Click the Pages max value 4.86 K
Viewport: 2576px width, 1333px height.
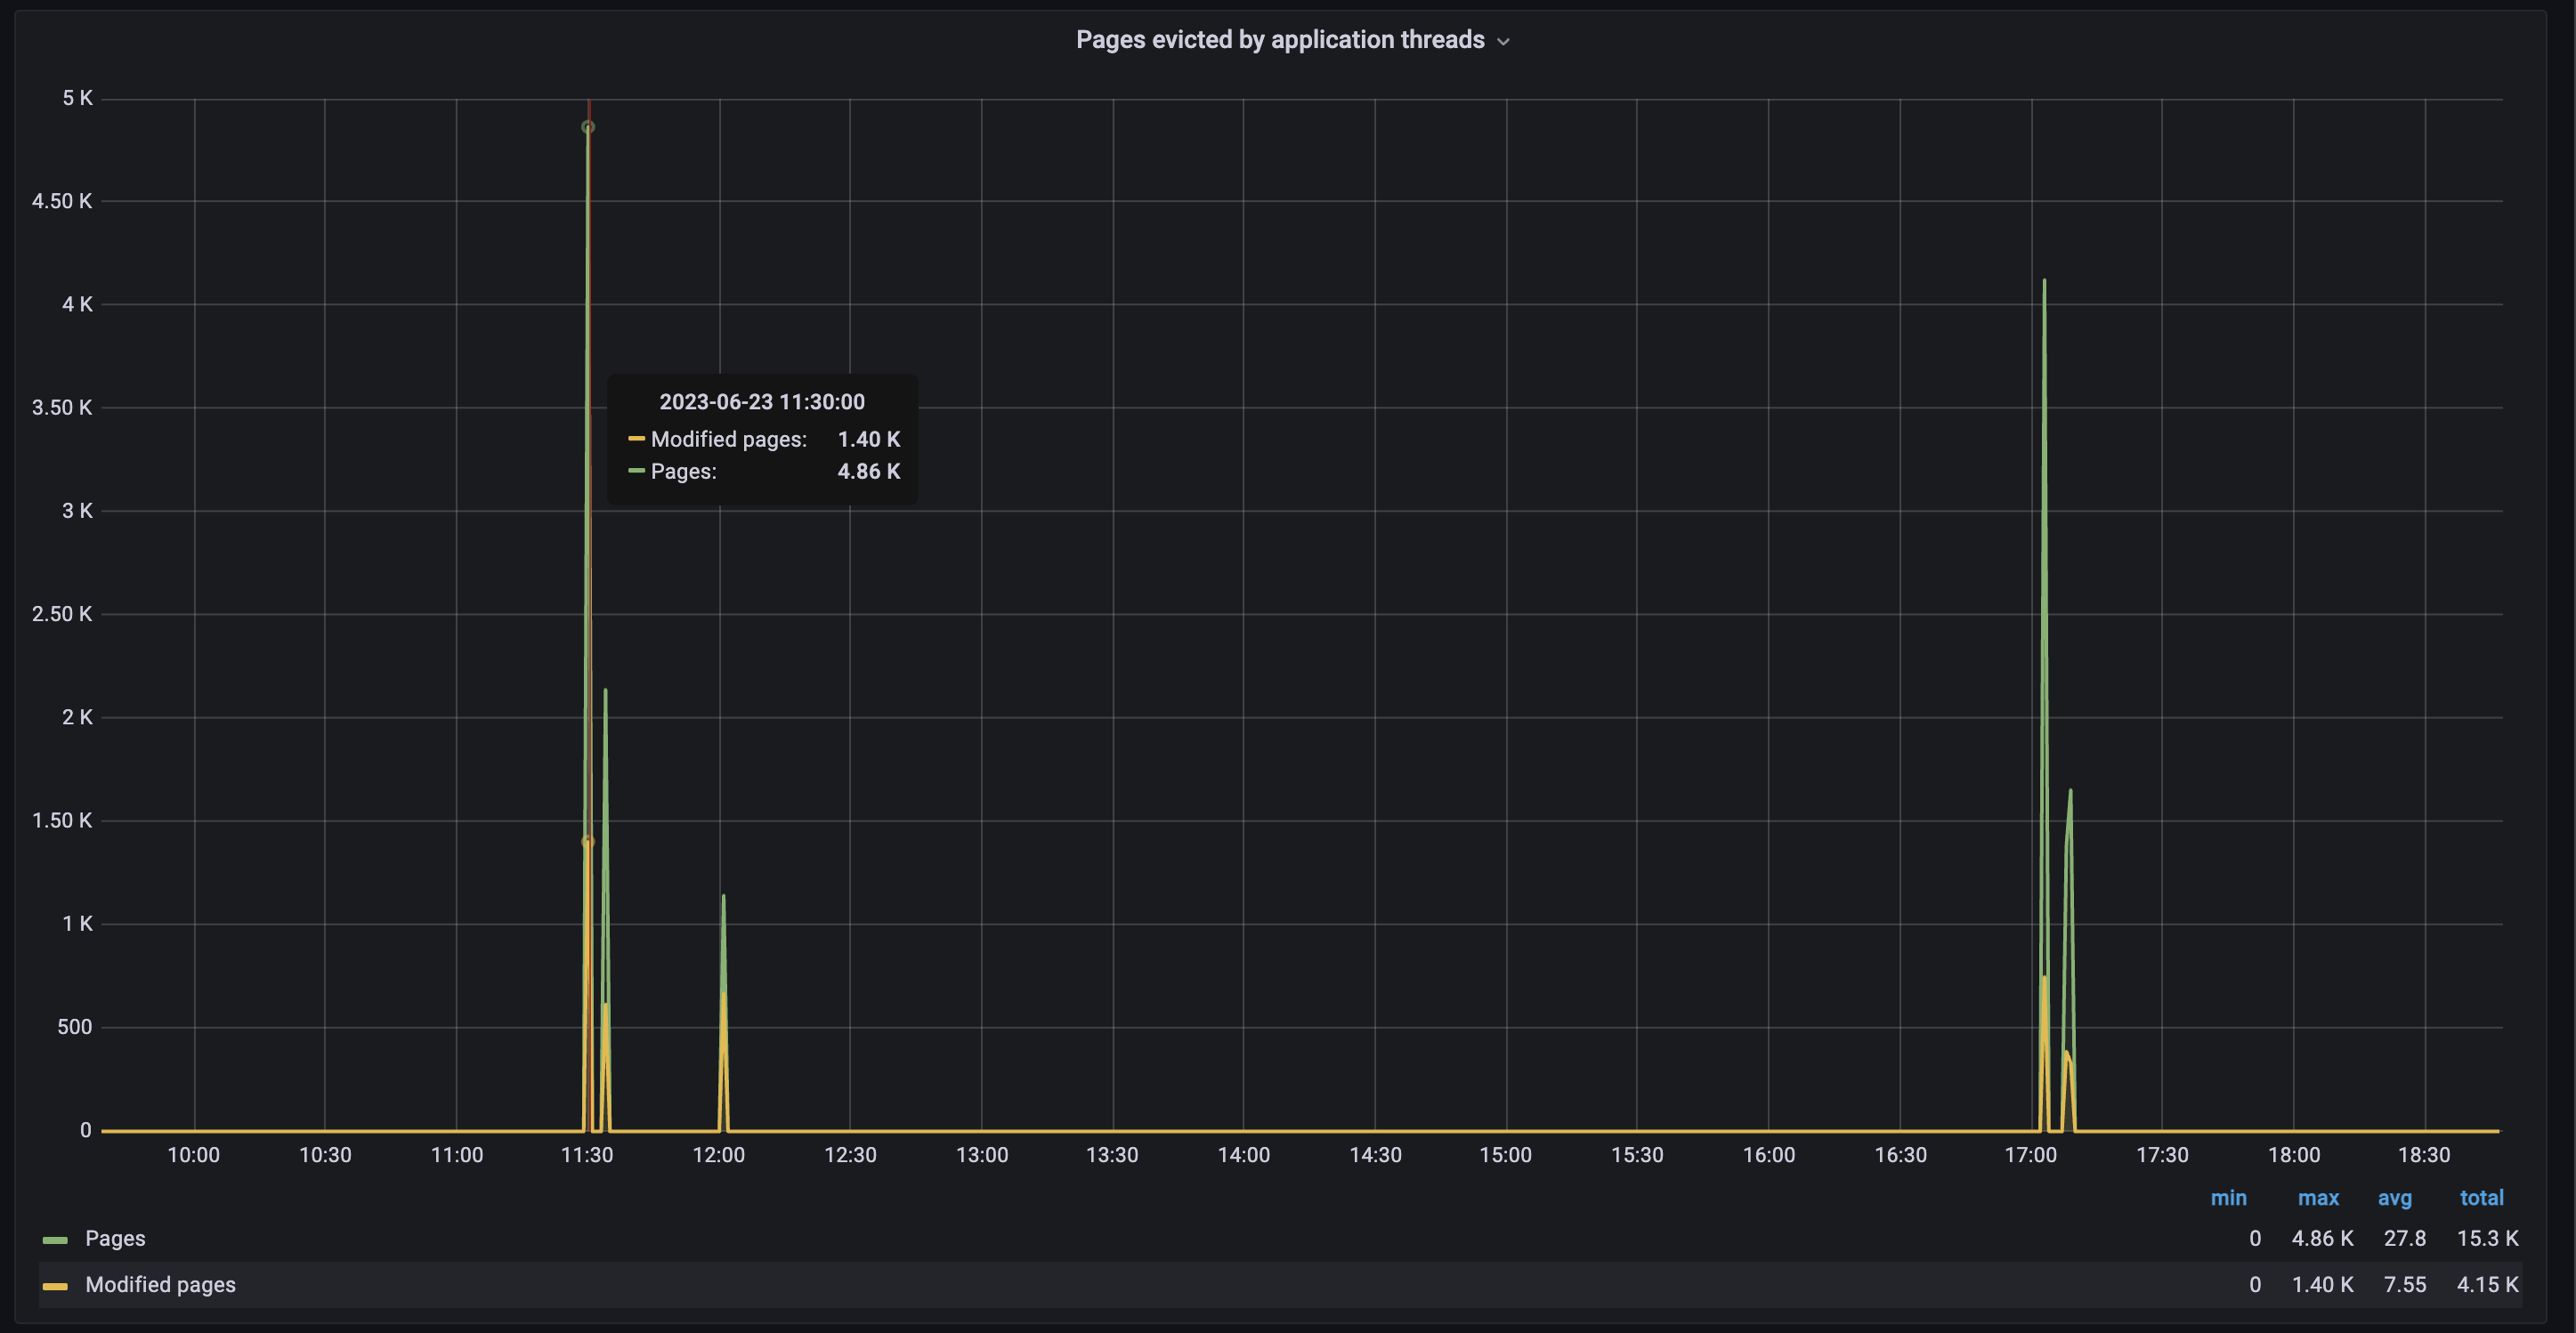[x=2322, y=1238]
